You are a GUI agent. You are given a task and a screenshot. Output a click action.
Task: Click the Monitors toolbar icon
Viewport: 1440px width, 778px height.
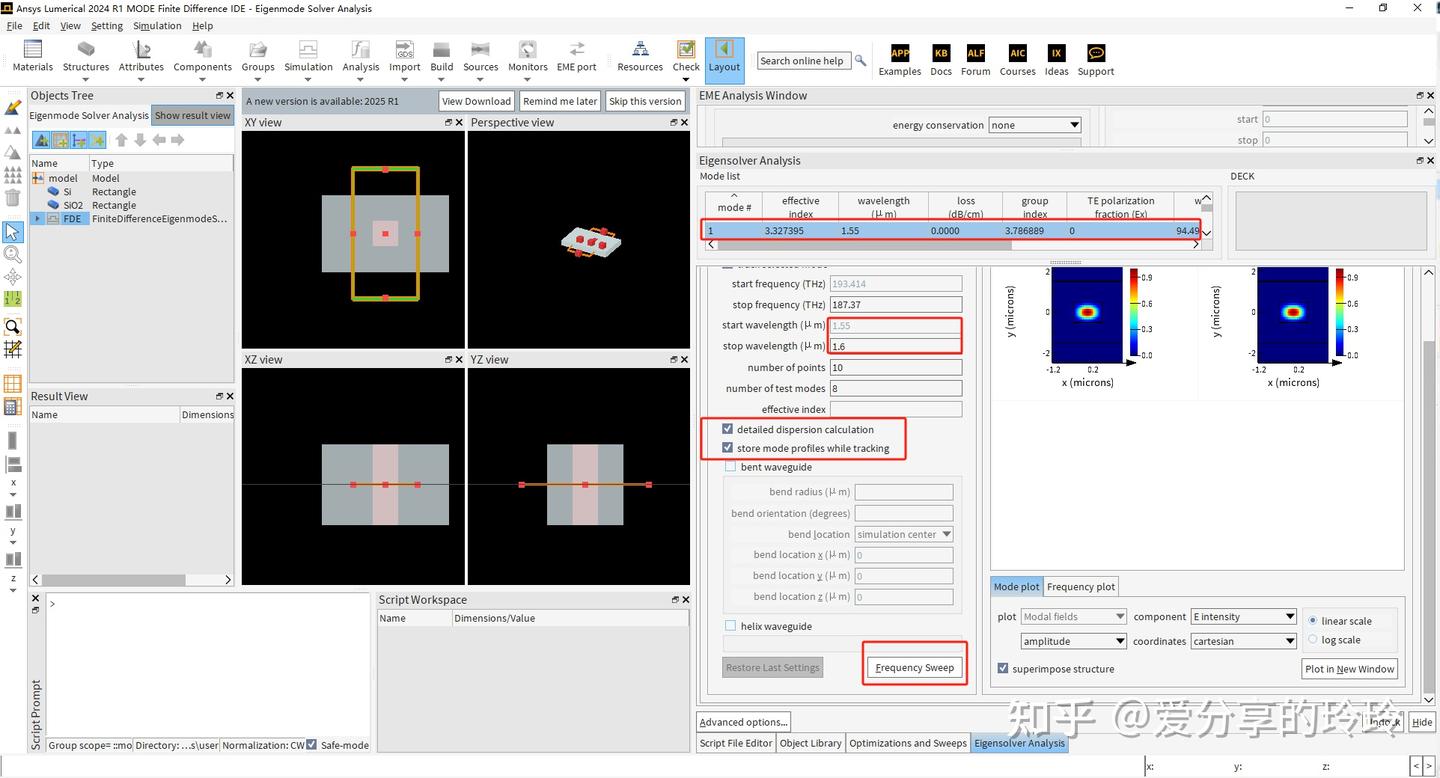(x=527, y=49)
